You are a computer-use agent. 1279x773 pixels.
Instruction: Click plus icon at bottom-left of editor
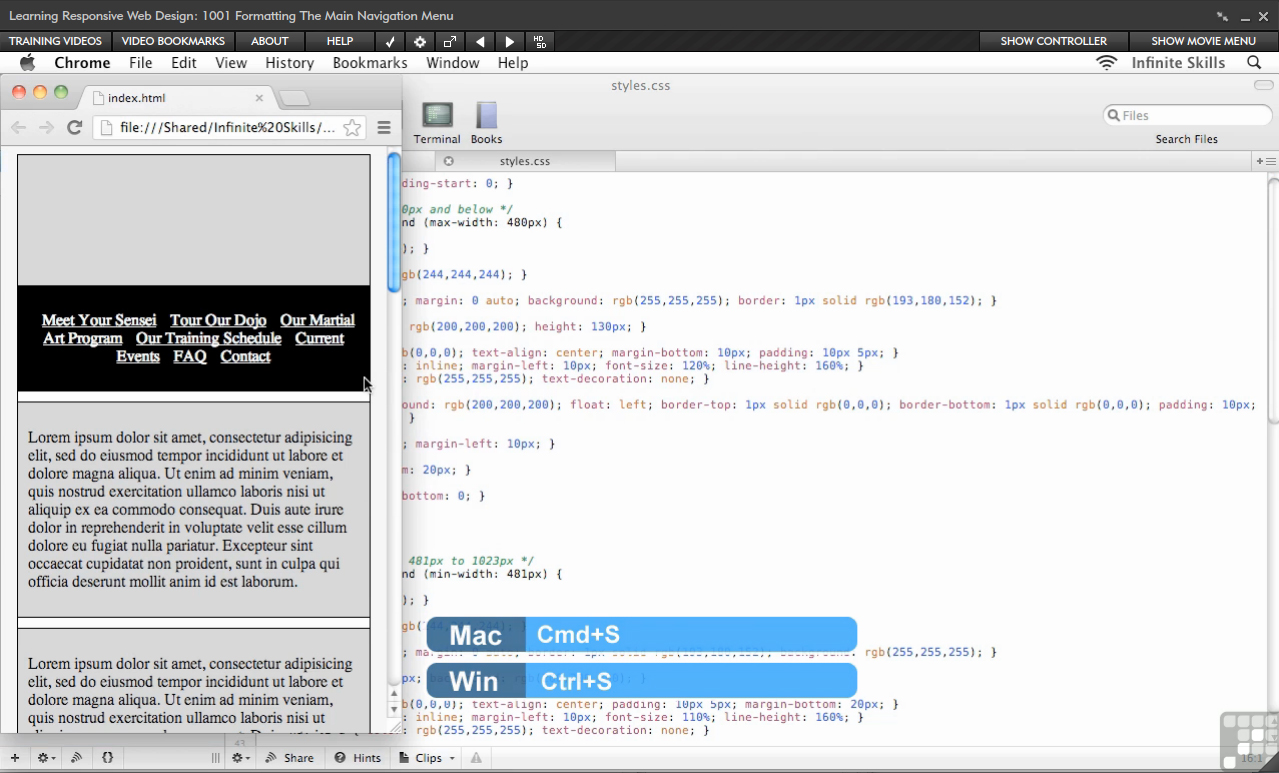14,758
